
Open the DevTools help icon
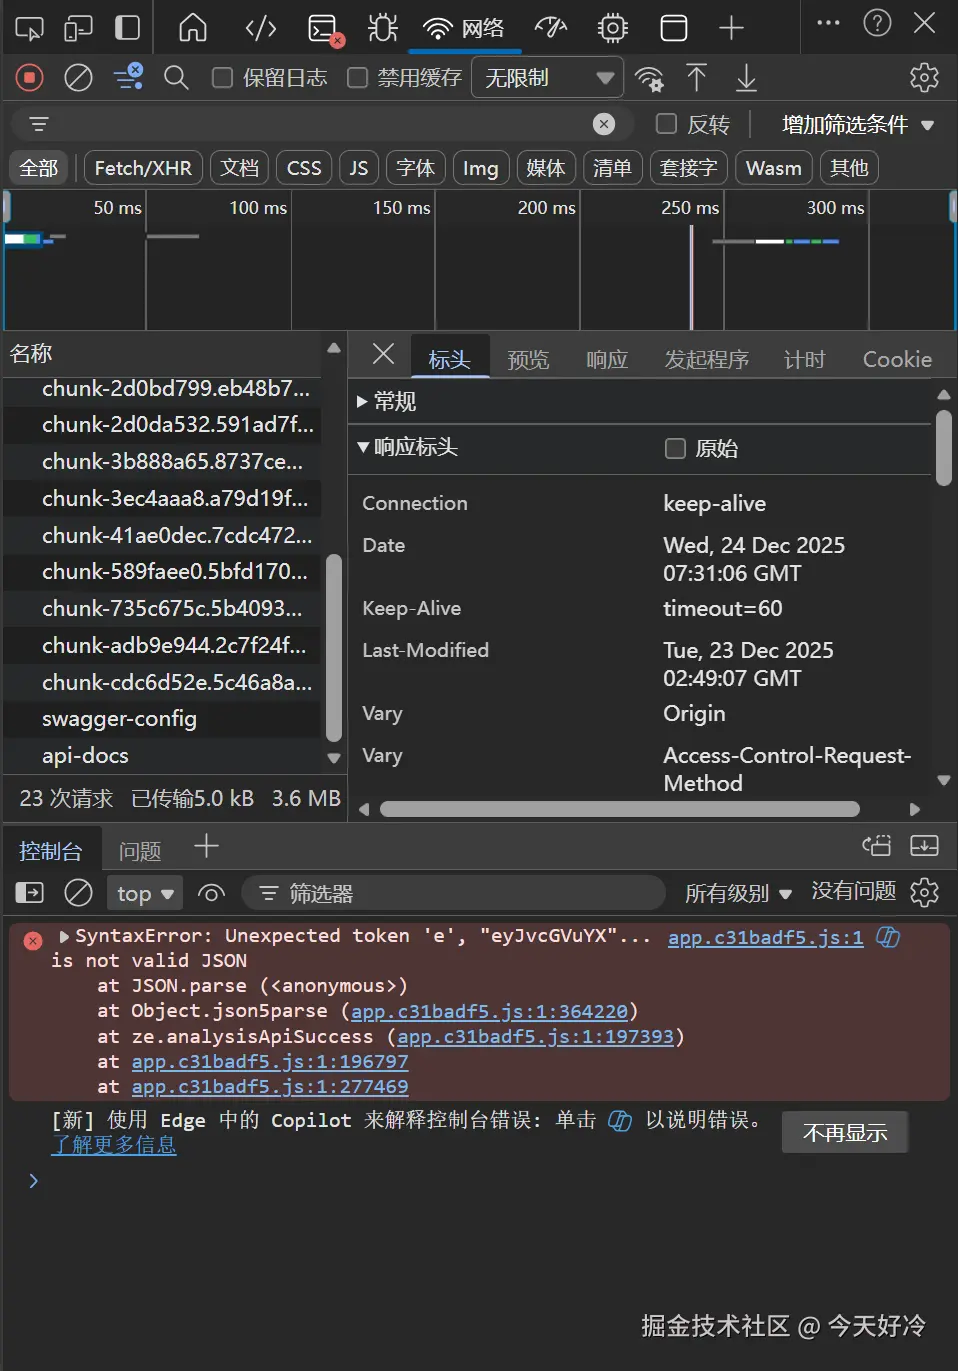(877, 23)
